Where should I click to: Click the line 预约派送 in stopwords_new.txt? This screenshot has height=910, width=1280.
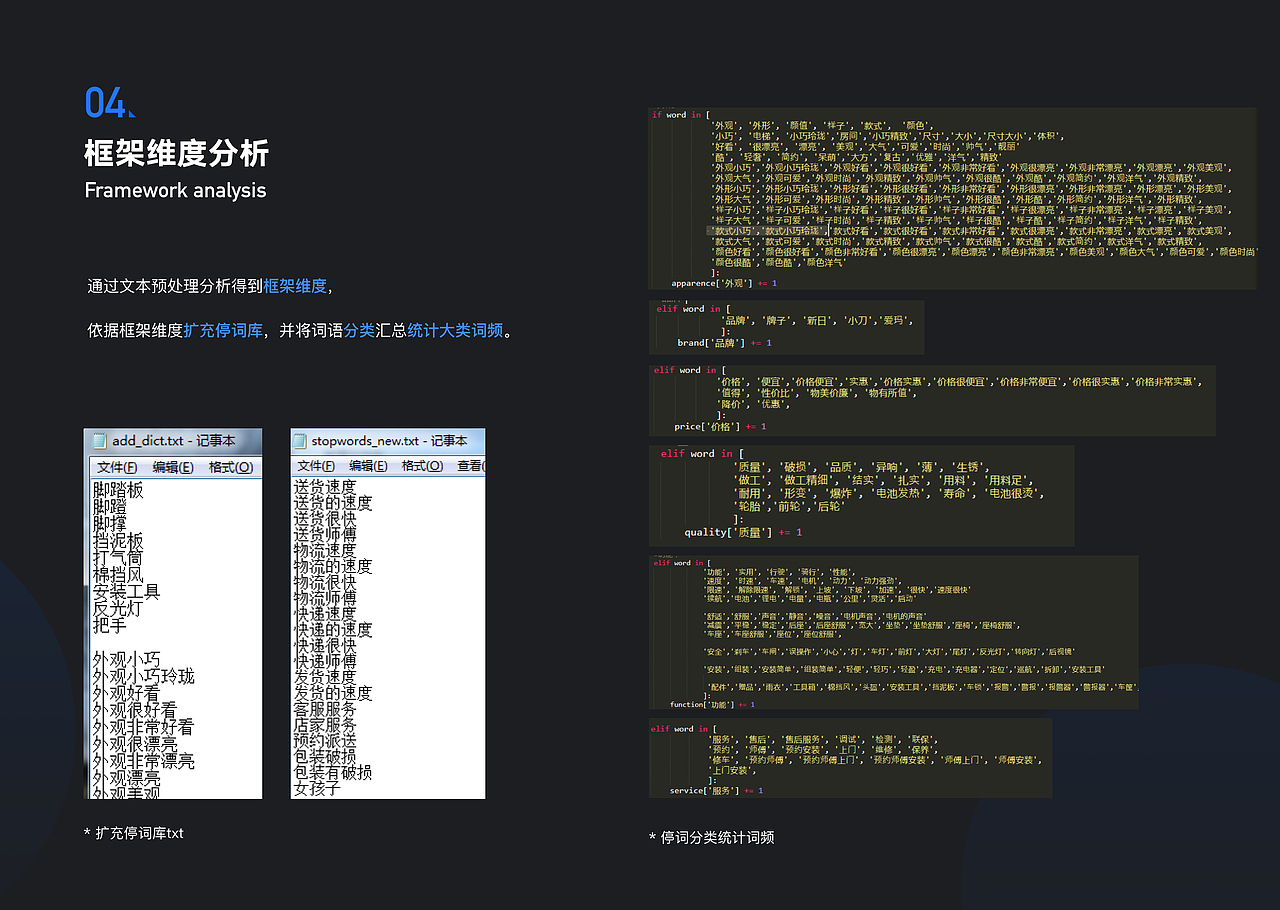pyautogui.click(x=324, y=741)
